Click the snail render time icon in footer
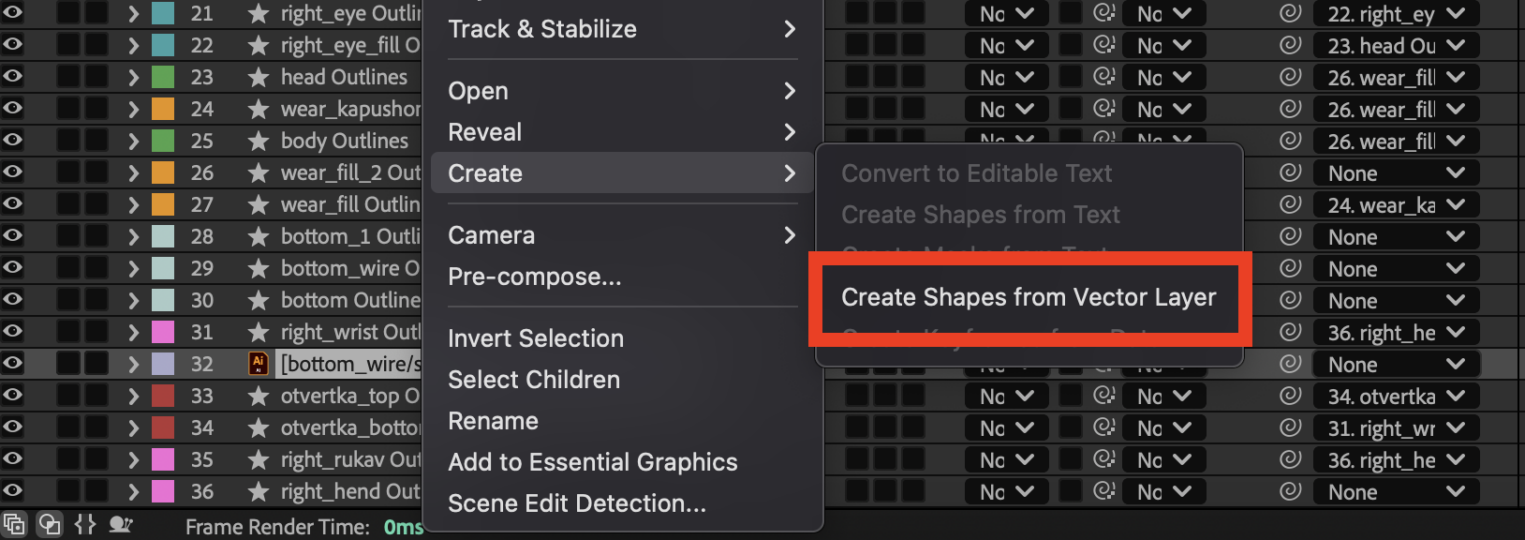The image size is (1525, 540). tap(122, 523)
